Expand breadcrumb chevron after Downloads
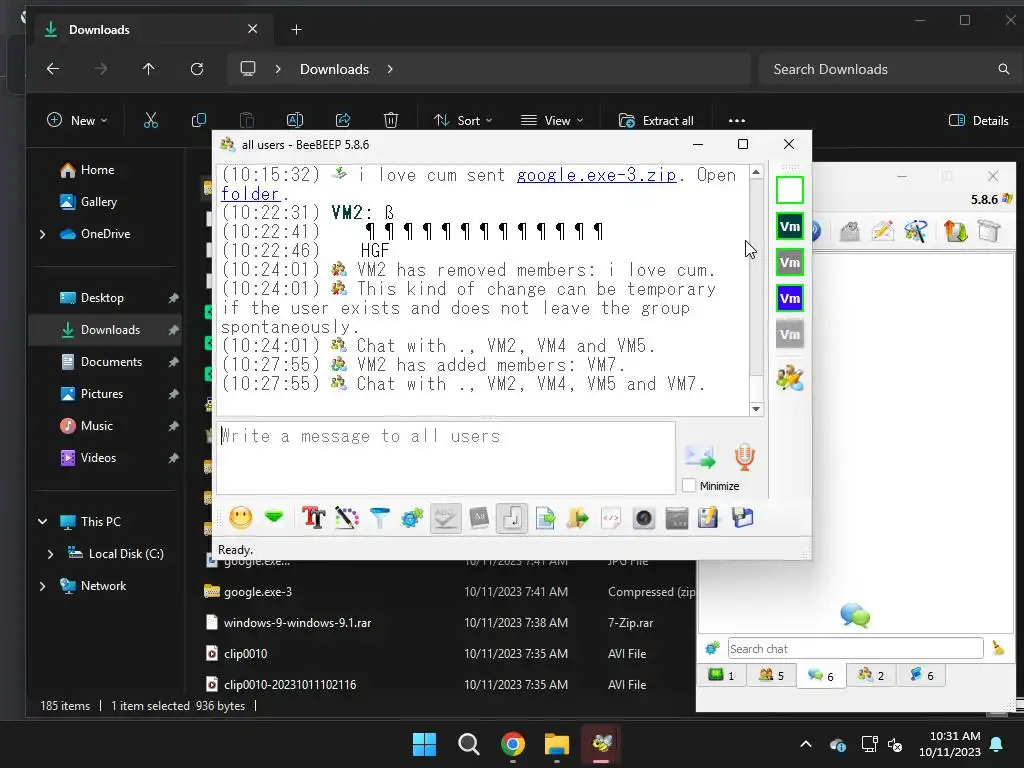 (390, 69)
